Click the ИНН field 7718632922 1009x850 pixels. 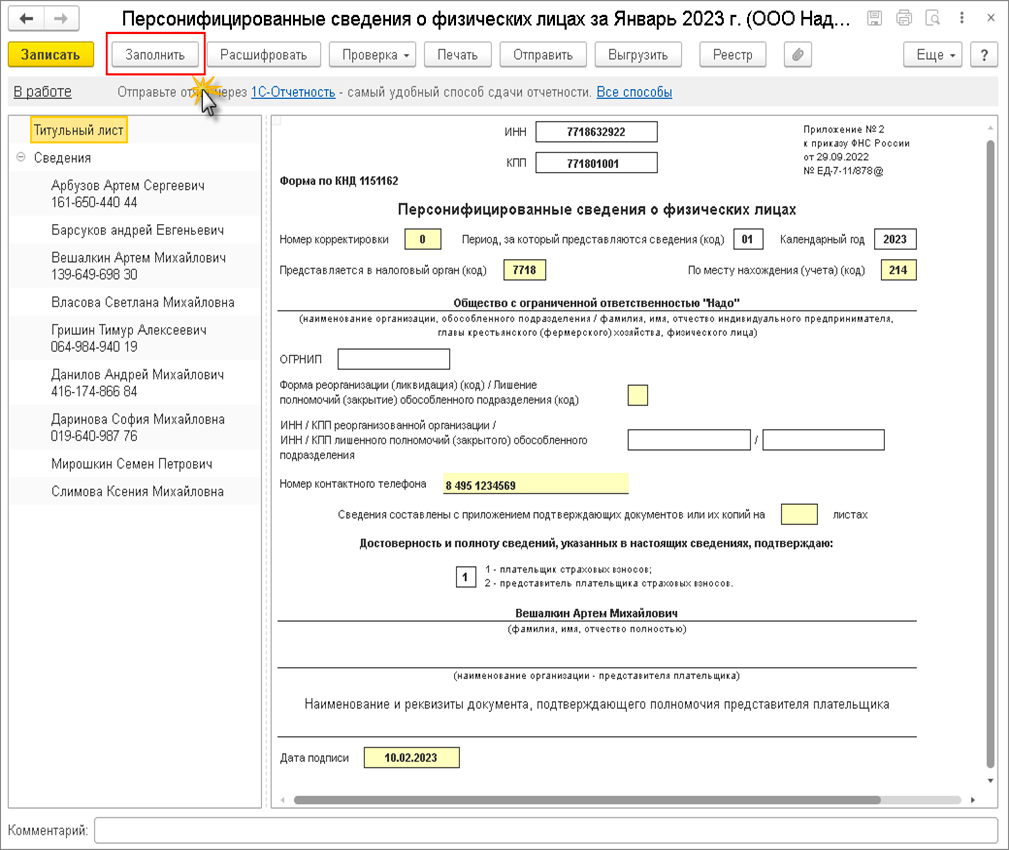click(x=597, y=132)
